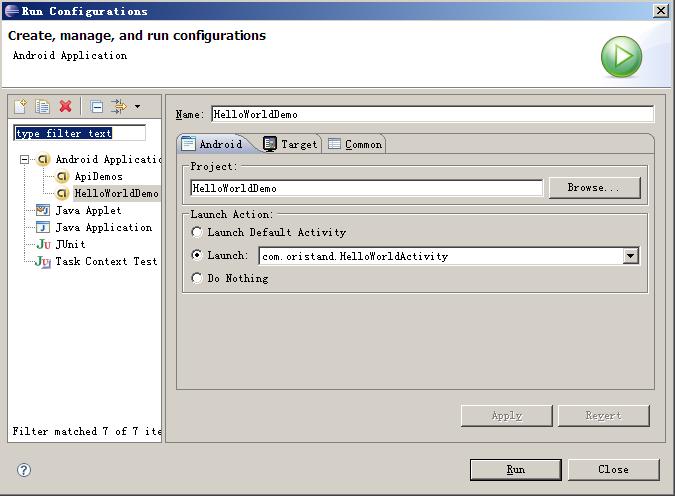This screenshot has height=496, width=675.
Task: Switch to the Target tab
Action: [290, 144]
